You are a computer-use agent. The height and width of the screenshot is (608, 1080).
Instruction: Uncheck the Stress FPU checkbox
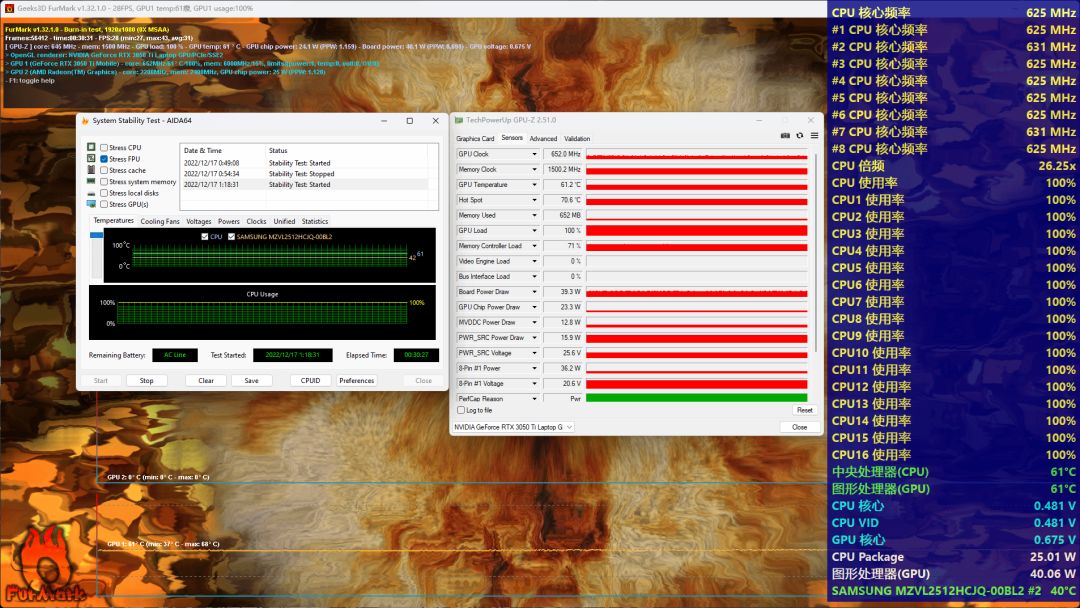tap(104, 159)
